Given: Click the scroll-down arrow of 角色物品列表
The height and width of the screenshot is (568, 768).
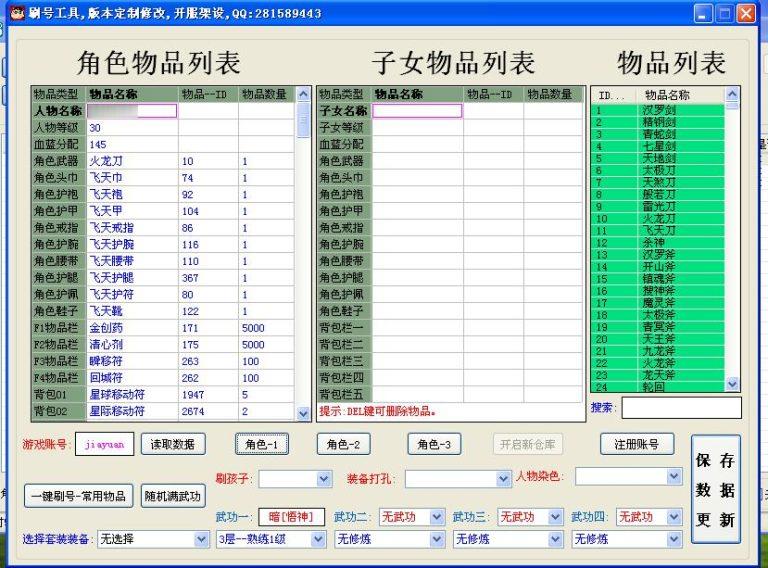Looking at the screenshot, I should [x=304, y=412].
